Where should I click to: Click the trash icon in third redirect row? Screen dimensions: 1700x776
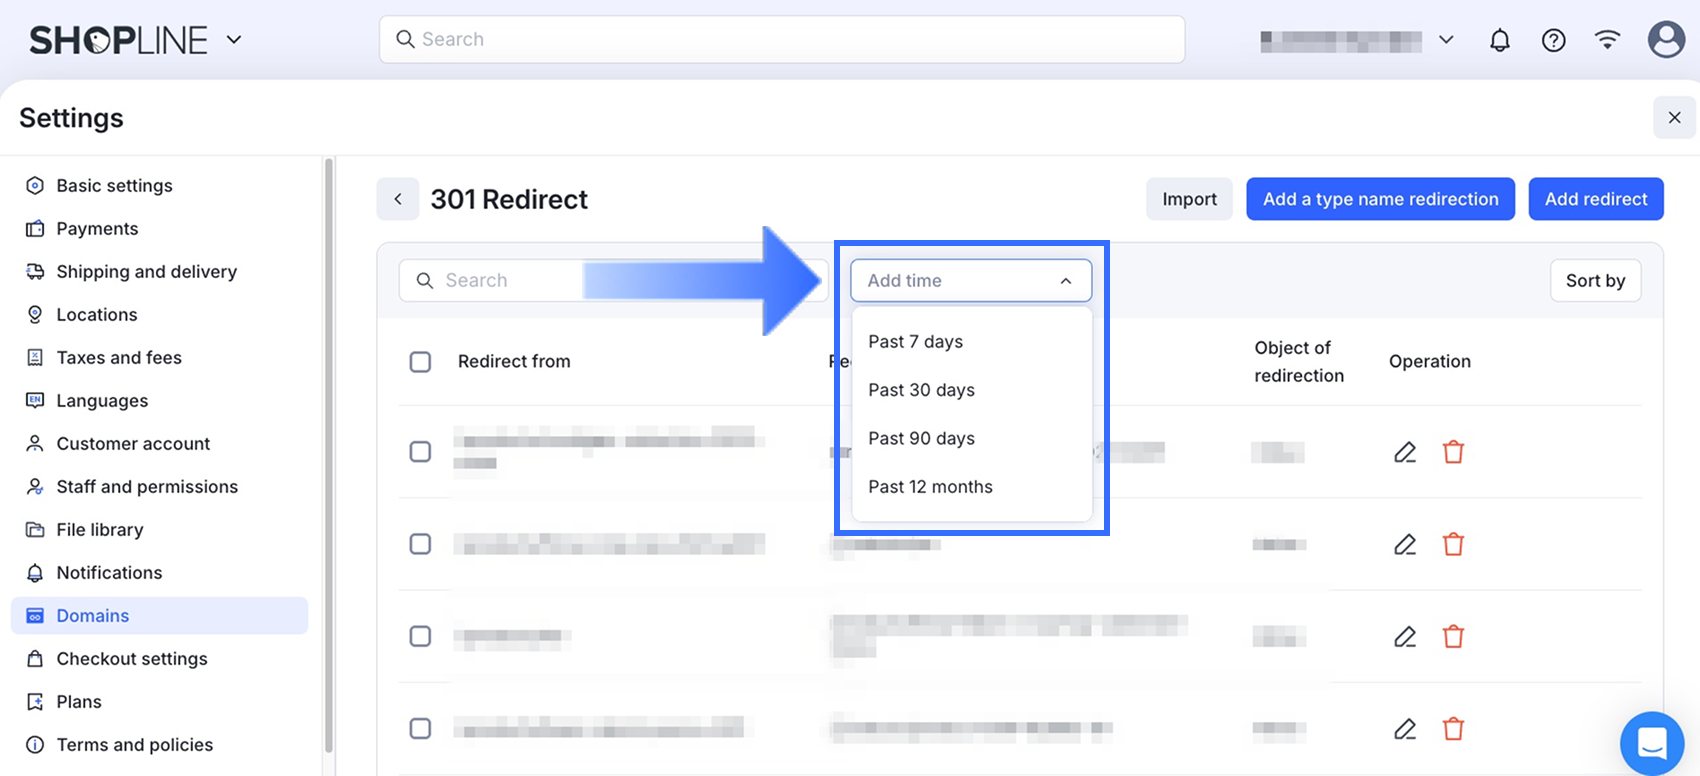[x=1453, y=636]
